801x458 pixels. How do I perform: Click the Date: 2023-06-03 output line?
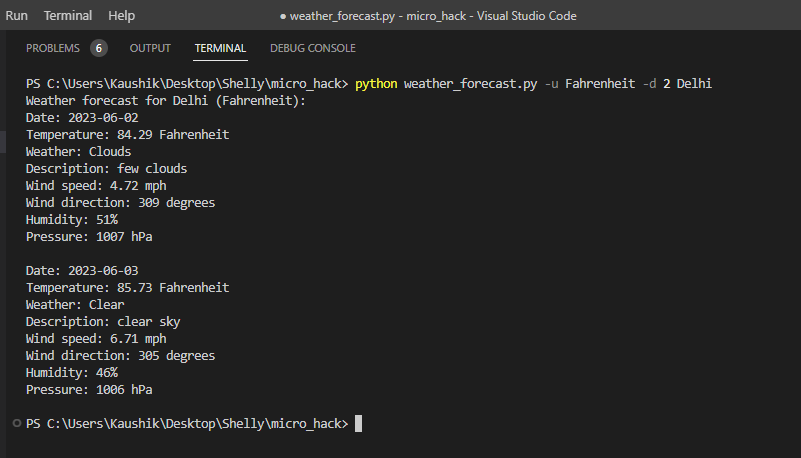82,271
